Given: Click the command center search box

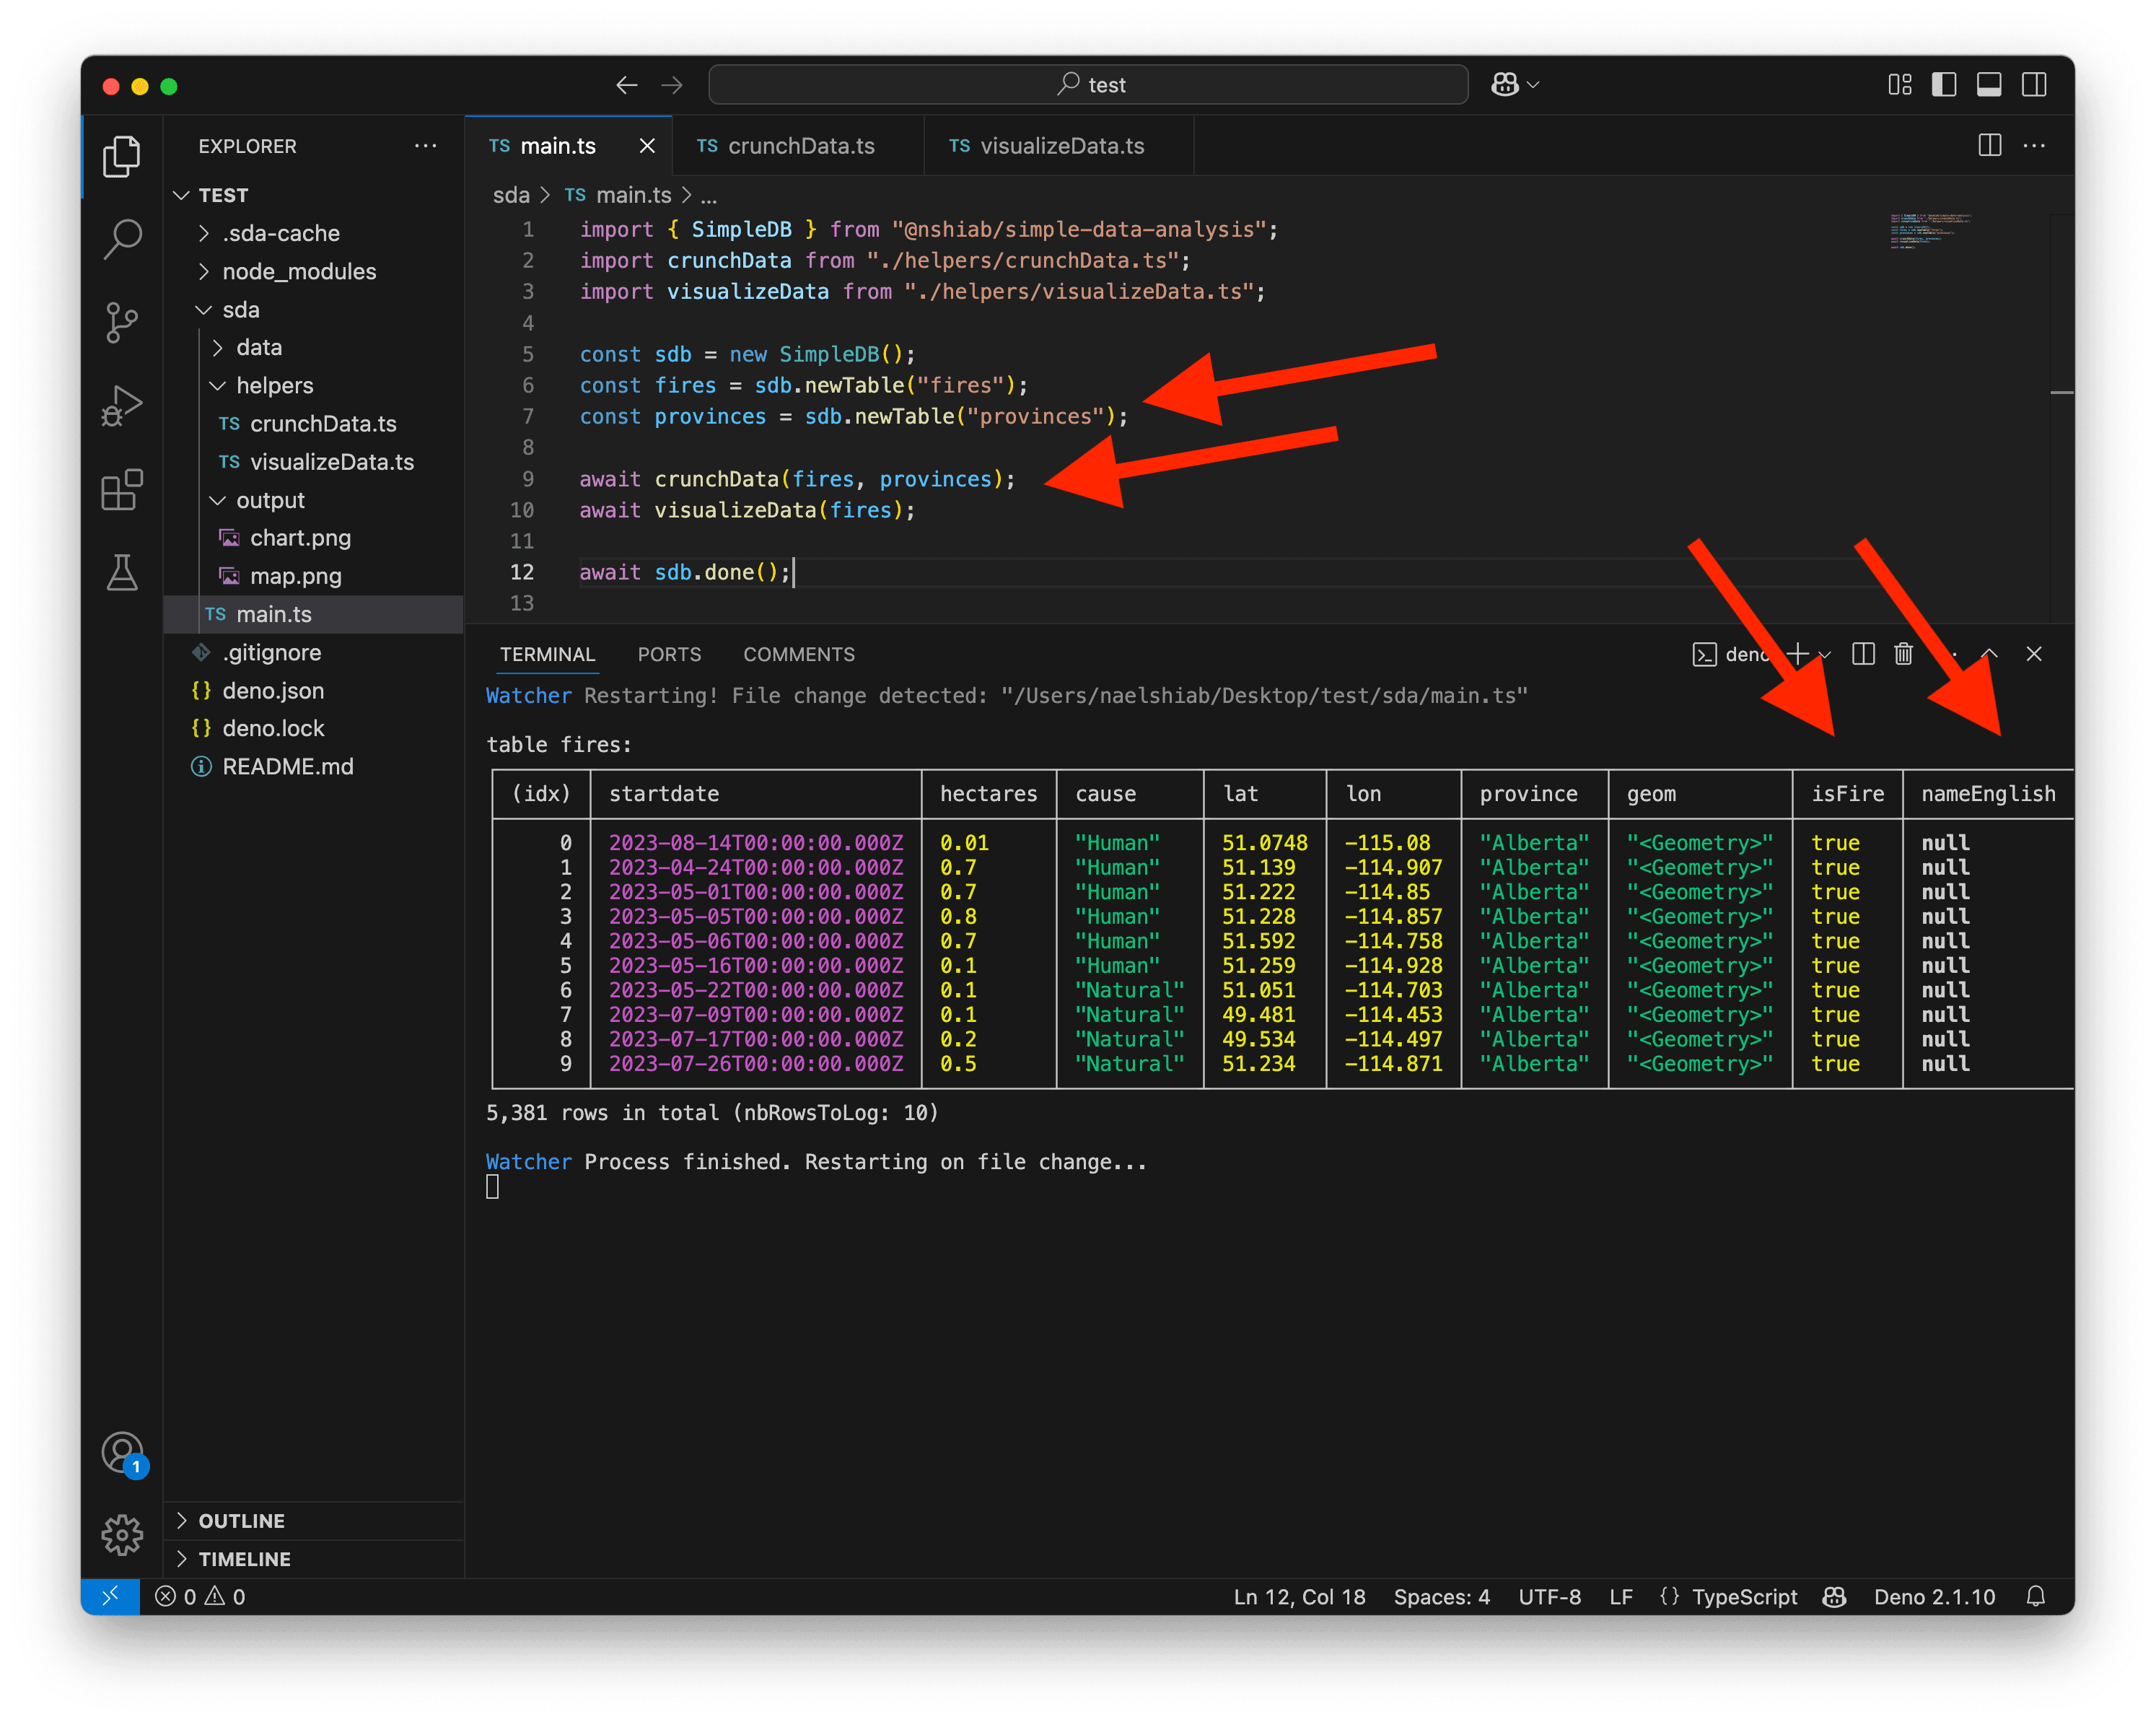Looking at the screenshot, I should (x=1088, y=85).
